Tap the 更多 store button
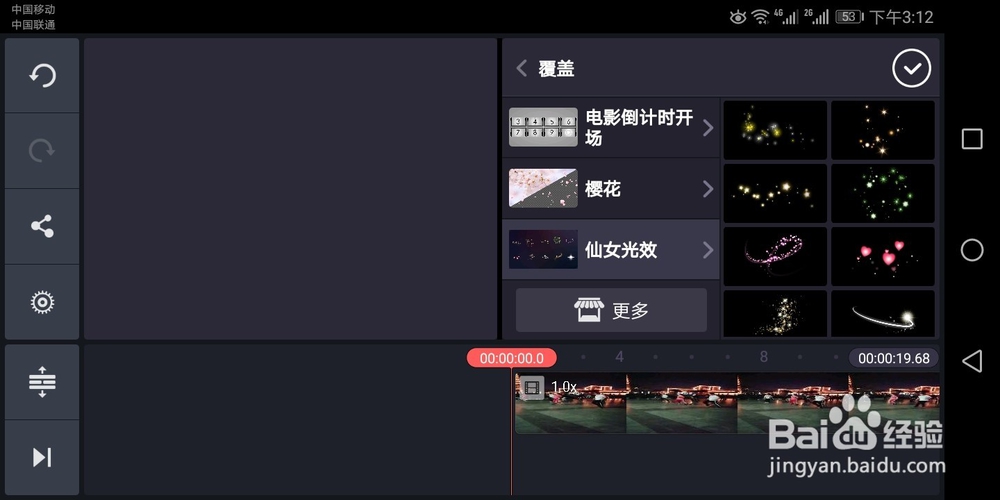1000x500 pixels. (x=611, y=310)
